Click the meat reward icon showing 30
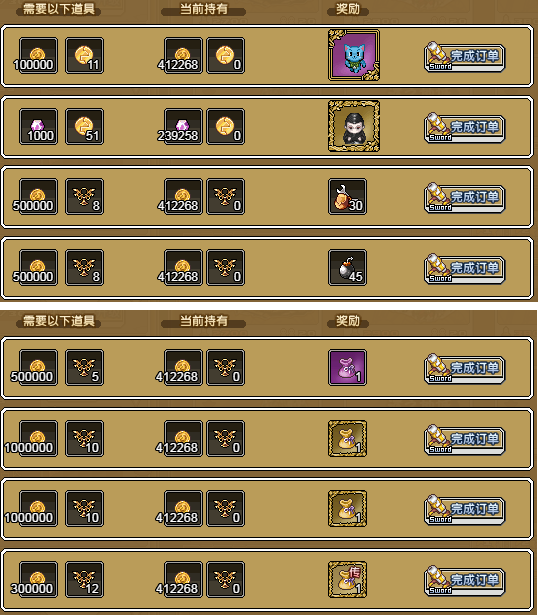Viewport: 539px width, 615px height. (x=348, y=197)
